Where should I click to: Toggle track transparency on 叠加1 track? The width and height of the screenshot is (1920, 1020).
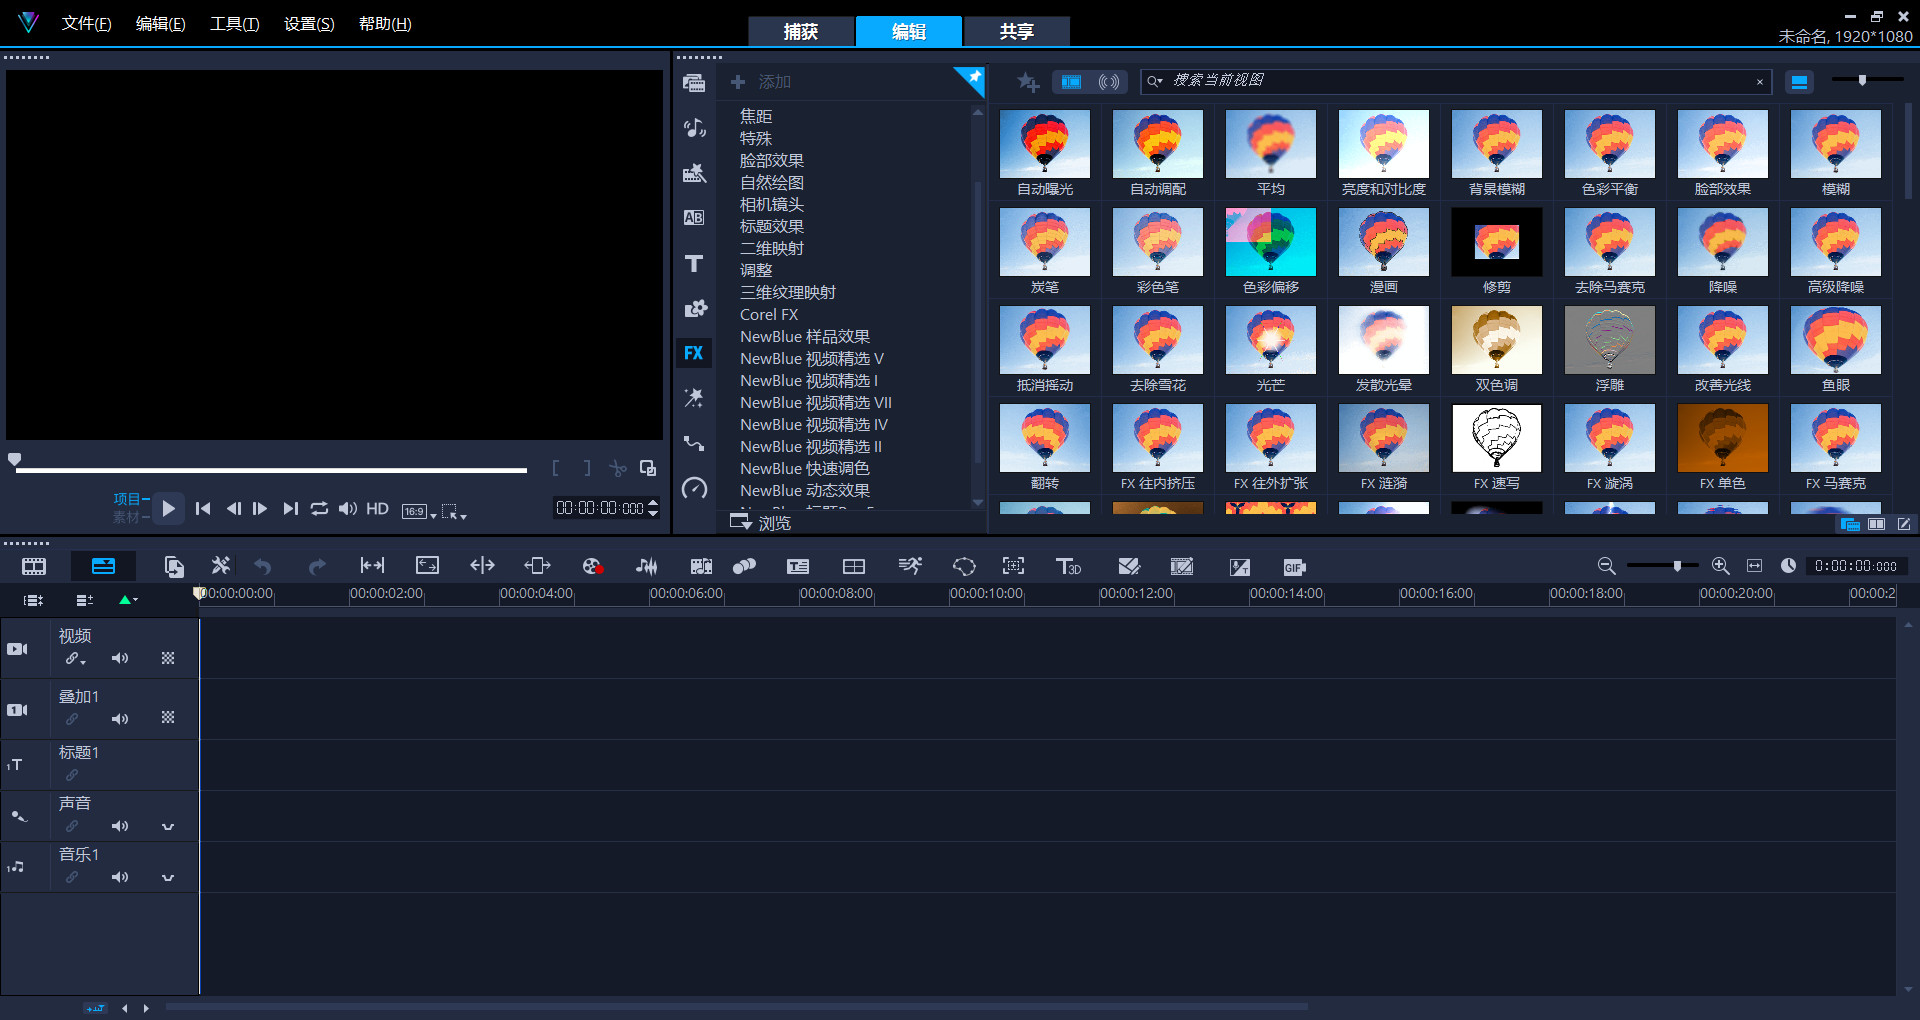(168, 718)
